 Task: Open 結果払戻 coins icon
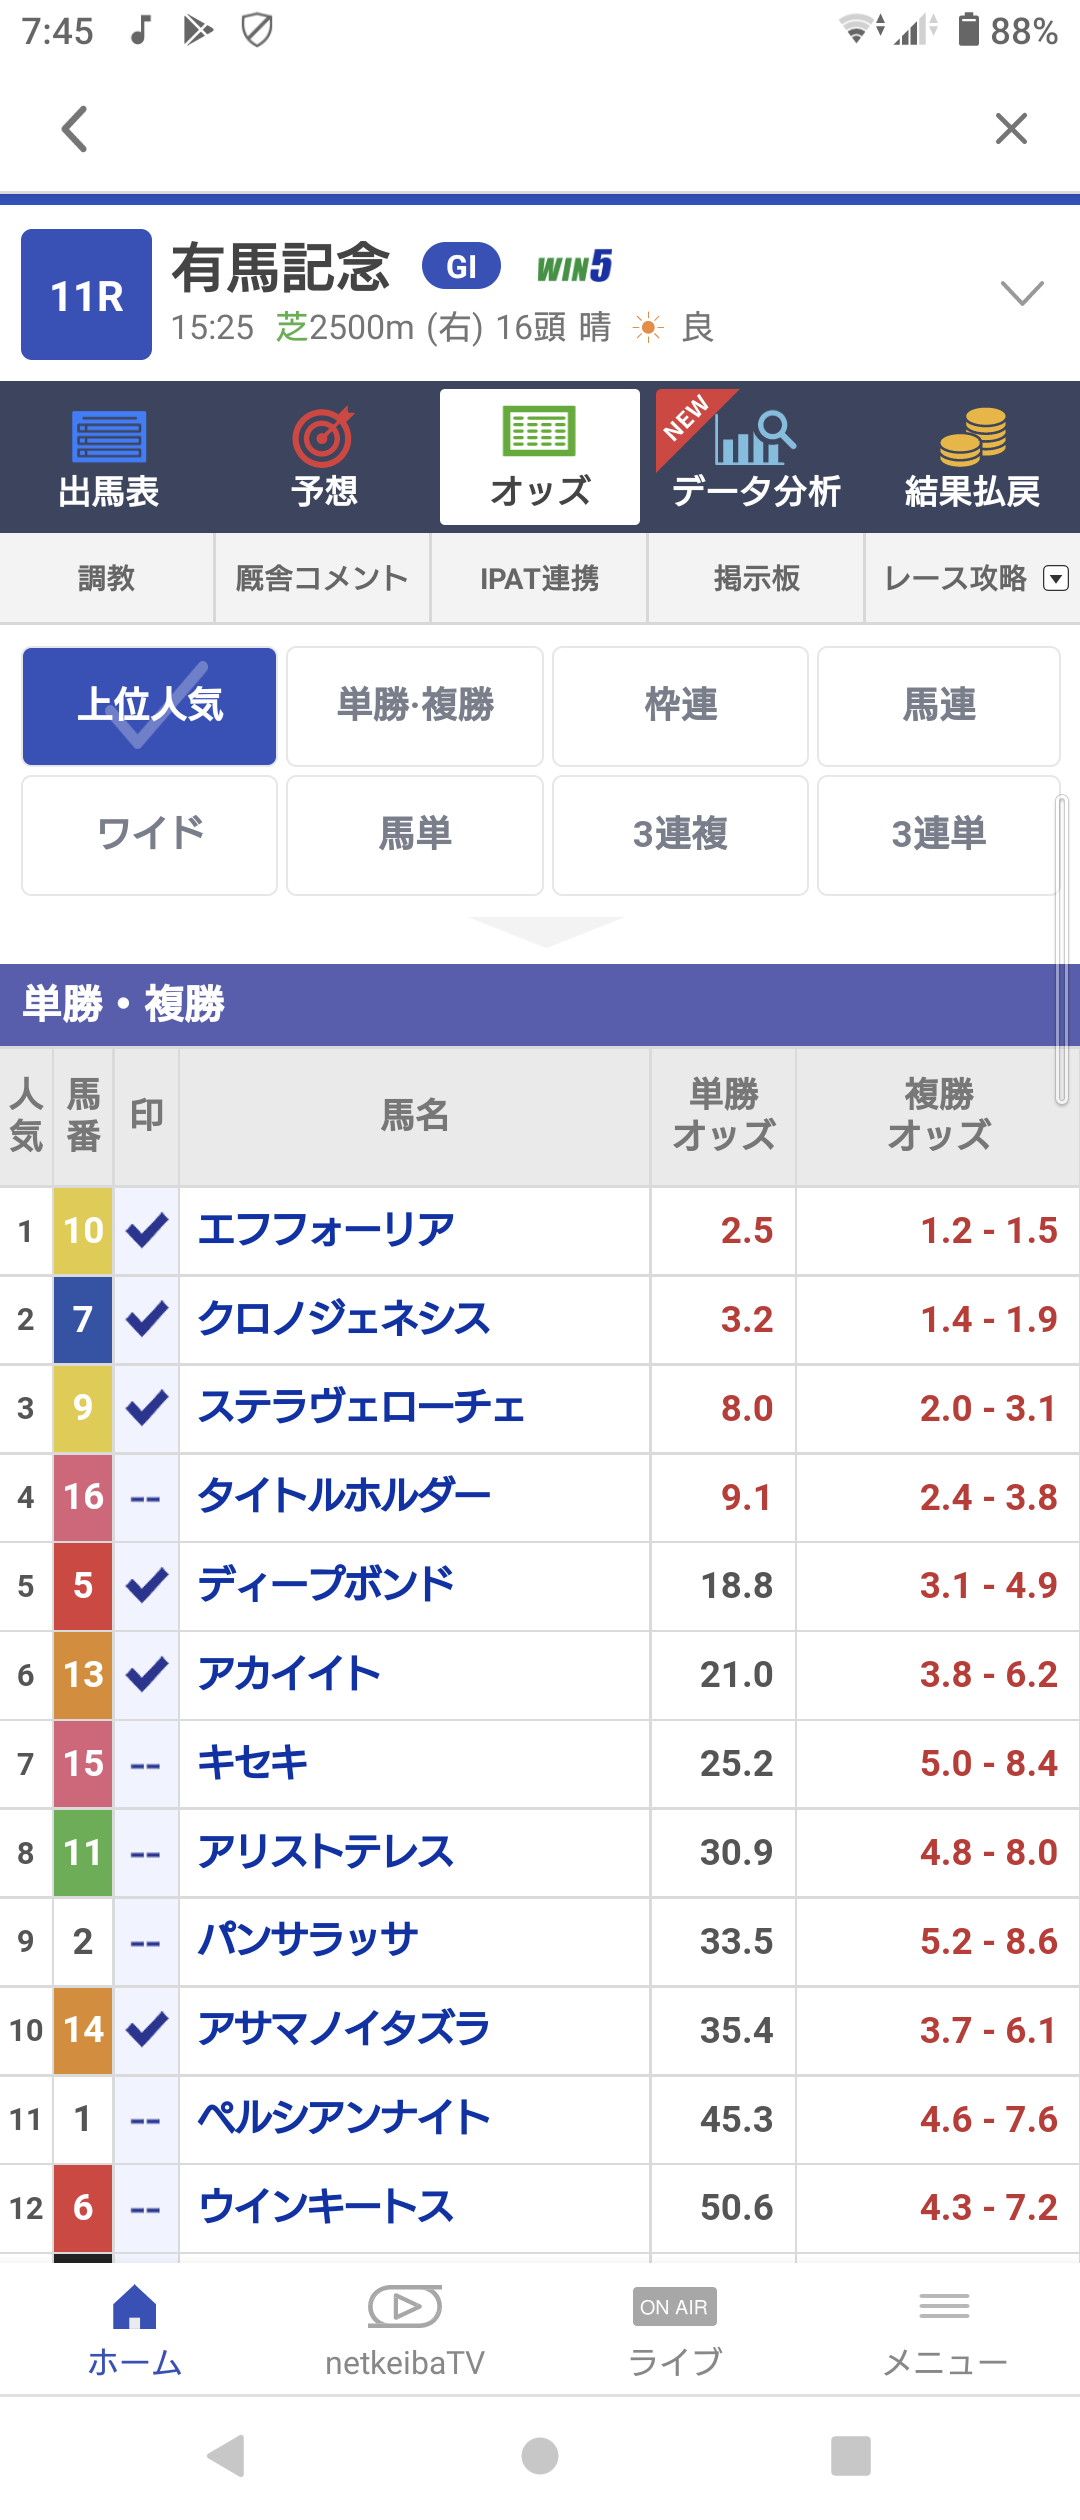coord(972,438)
